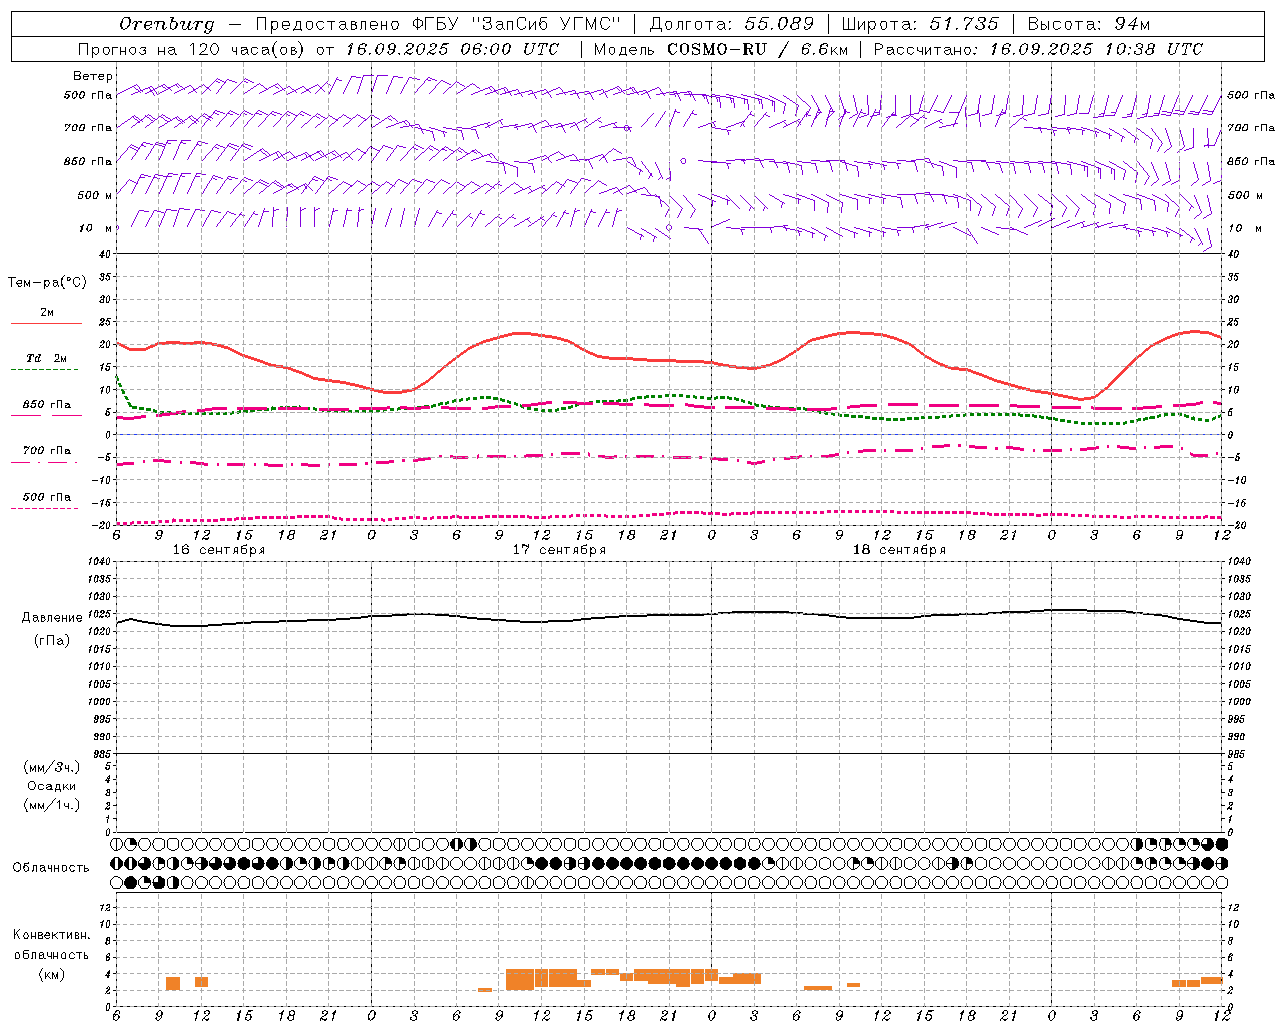
Task: Select the '(мм/3ч.)' precipitation unit label
Action: (x=51, y=767)
